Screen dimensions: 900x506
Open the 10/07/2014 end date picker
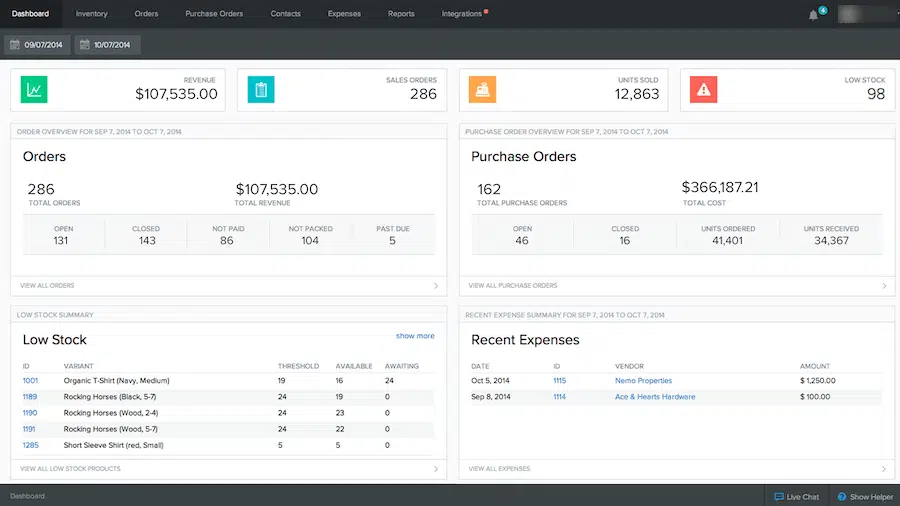coord(108,45)
